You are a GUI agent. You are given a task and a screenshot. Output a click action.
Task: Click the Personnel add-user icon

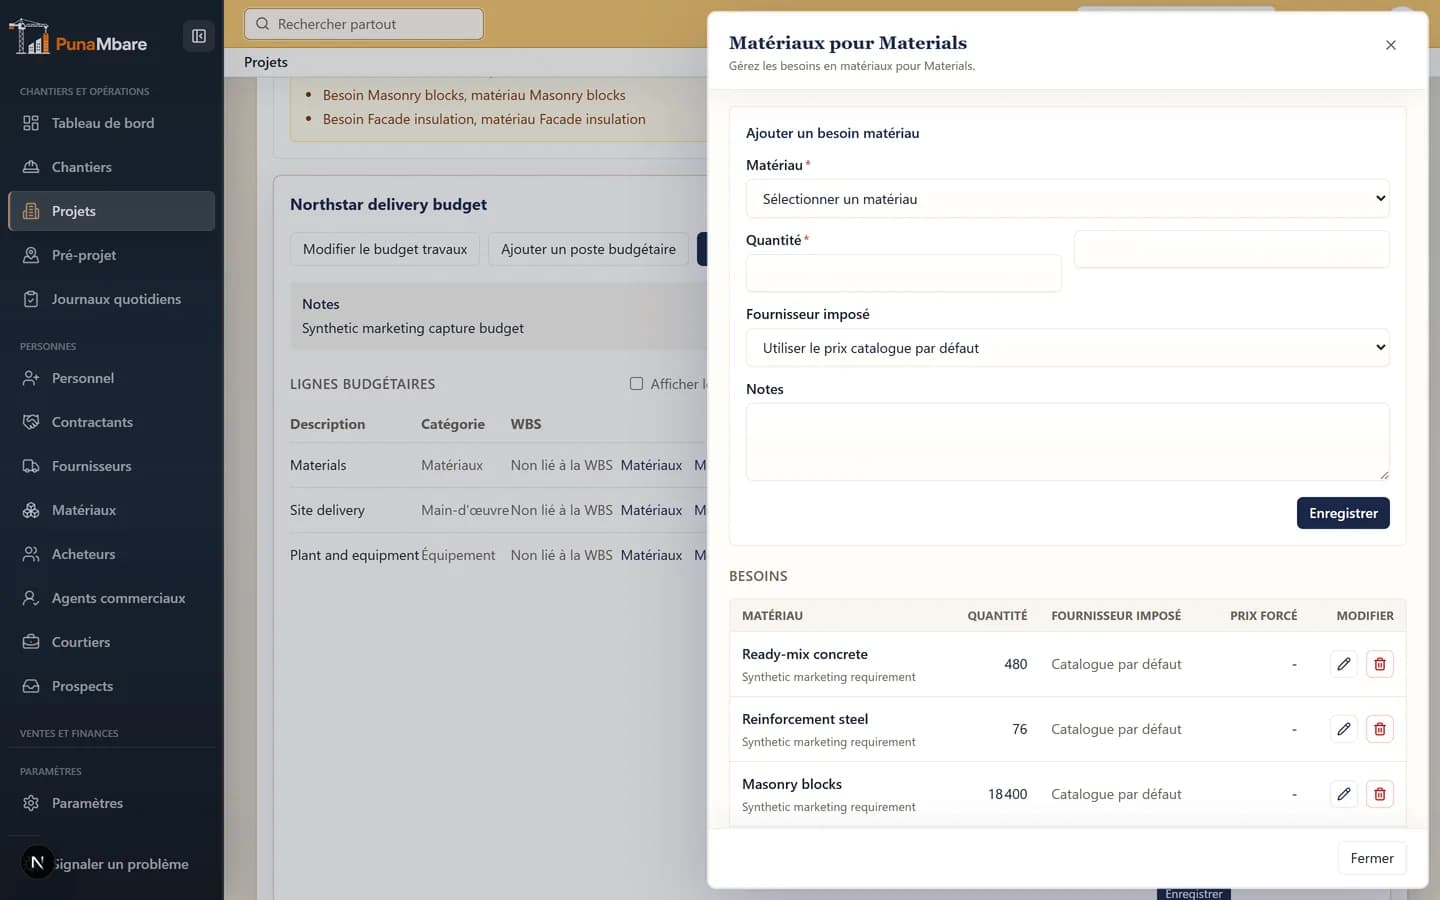[x=31, y=378]
